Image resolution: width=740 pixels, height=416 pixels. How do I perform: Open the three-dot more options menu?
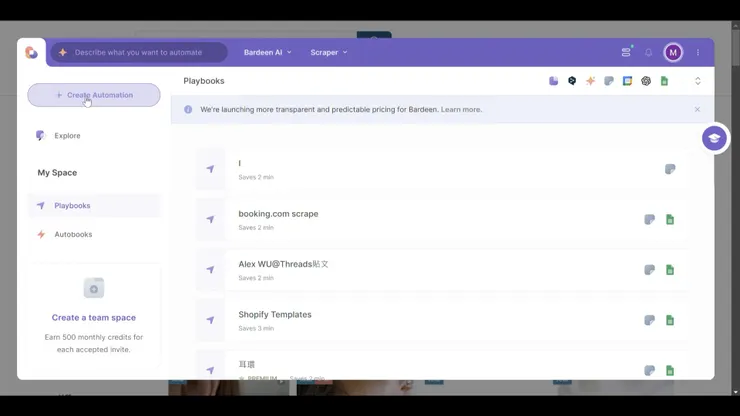698,52
